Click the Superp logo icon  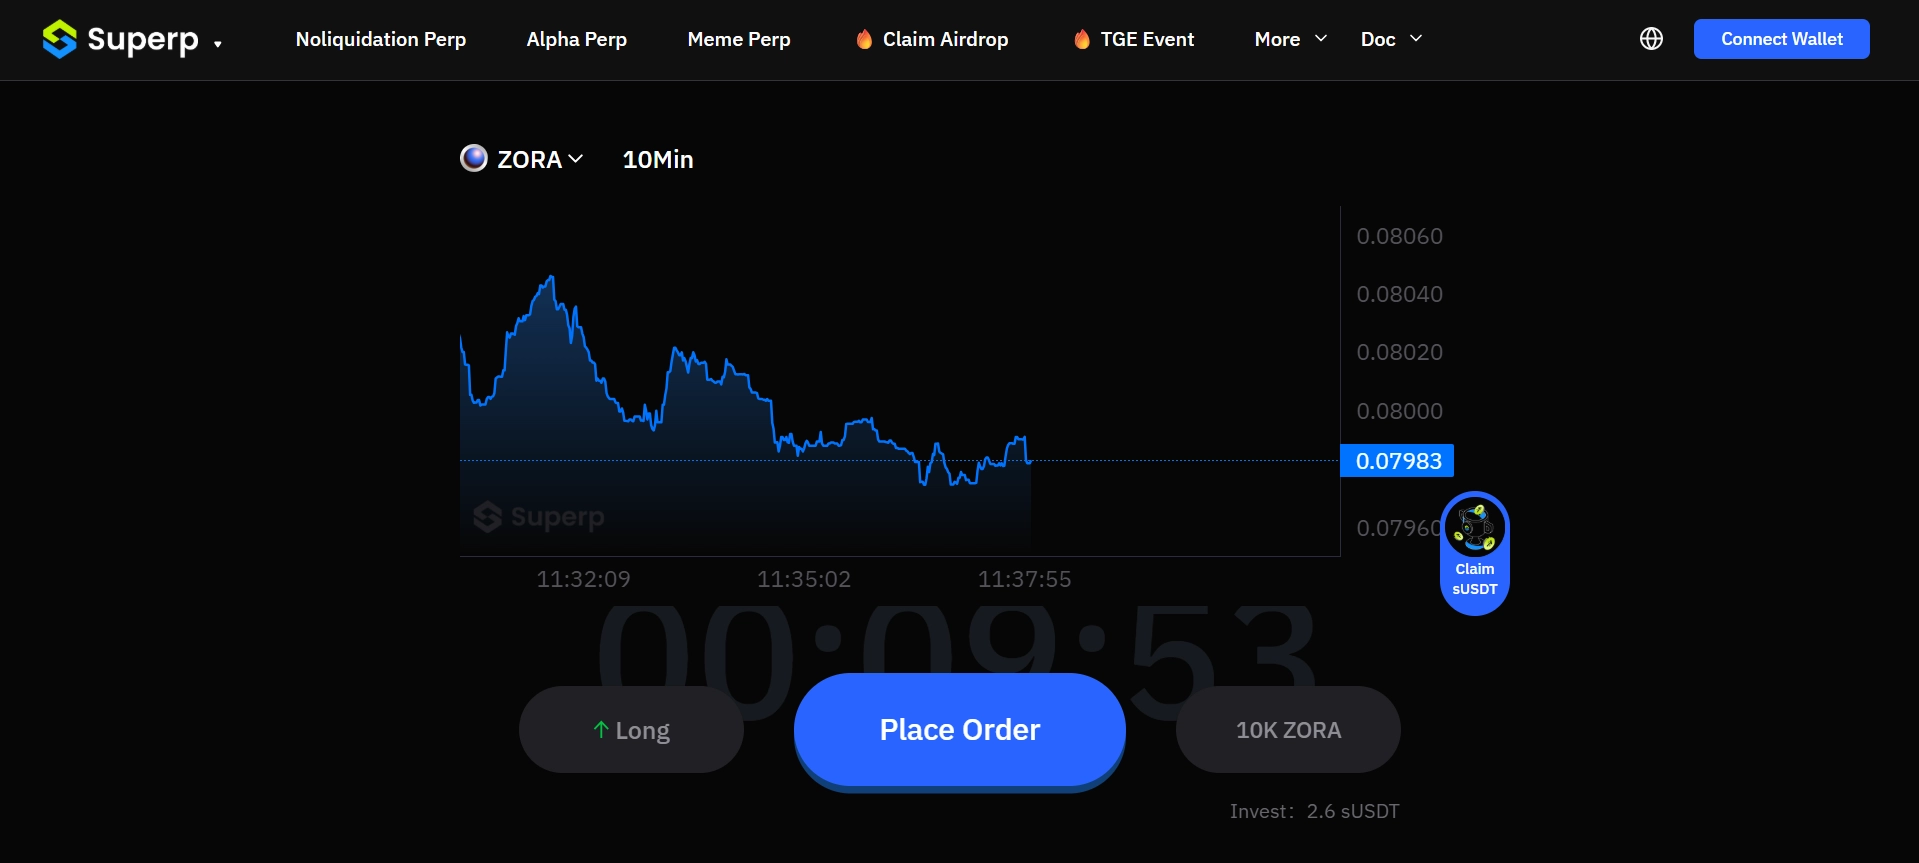[60, 39]
